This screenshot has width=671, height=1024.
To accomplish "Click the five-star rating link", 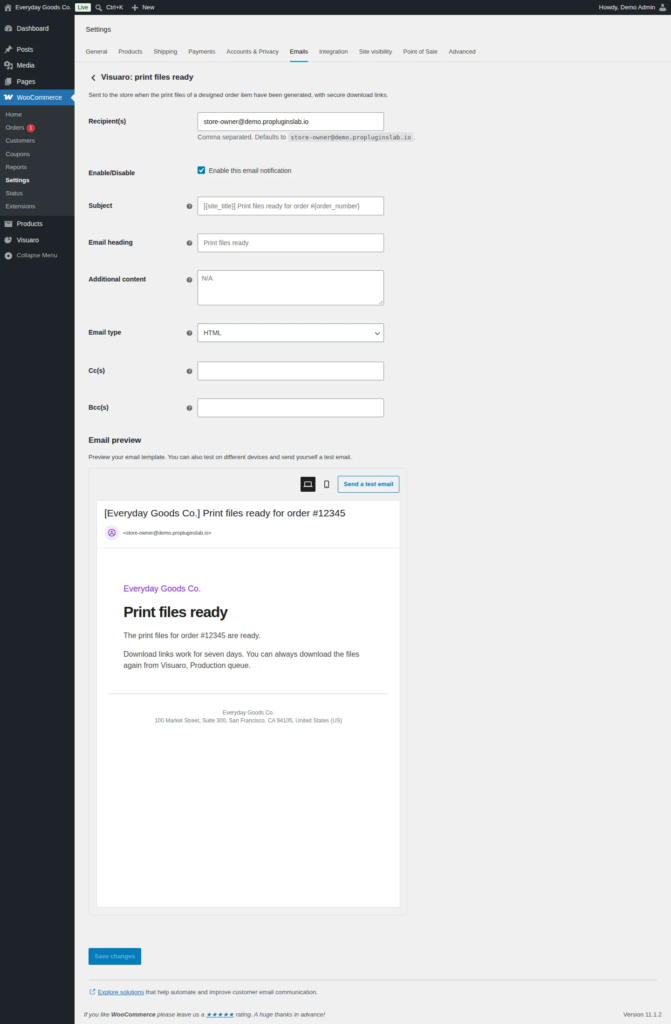I will (220, 1014).
